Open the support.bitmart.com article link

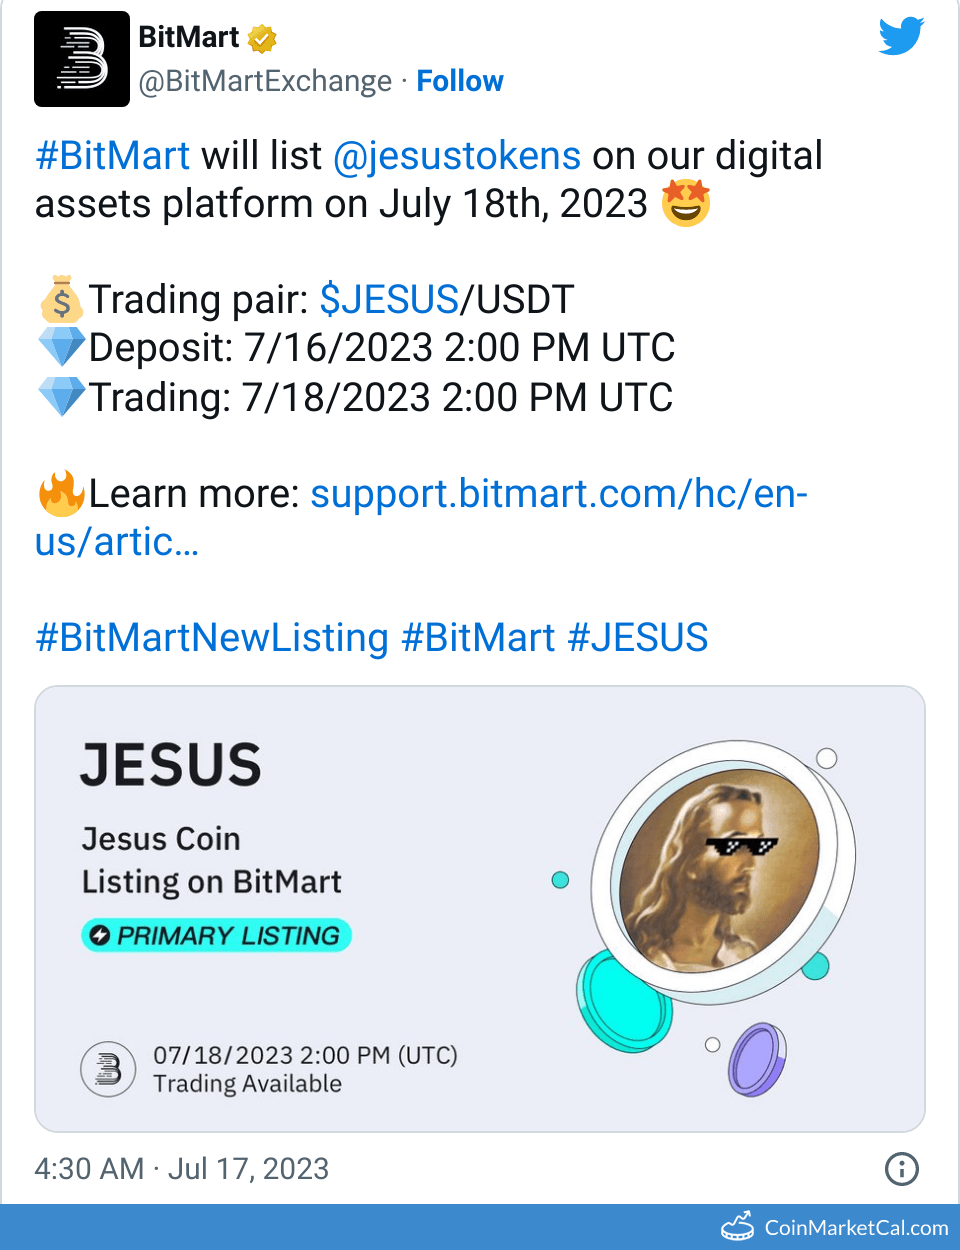click(421, 517)
